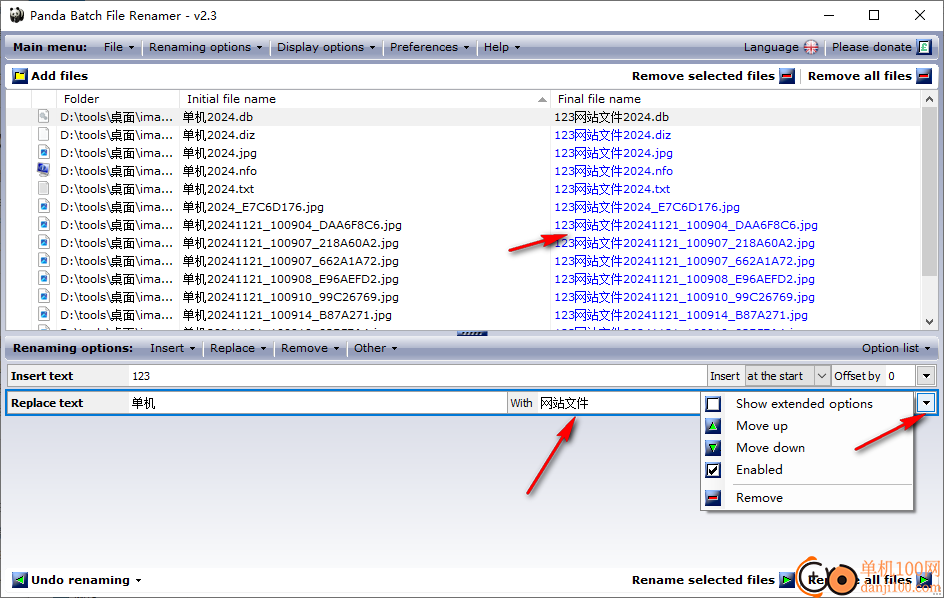Open the Renaming options main menu
944x598 pixels.
pos(205,47)
